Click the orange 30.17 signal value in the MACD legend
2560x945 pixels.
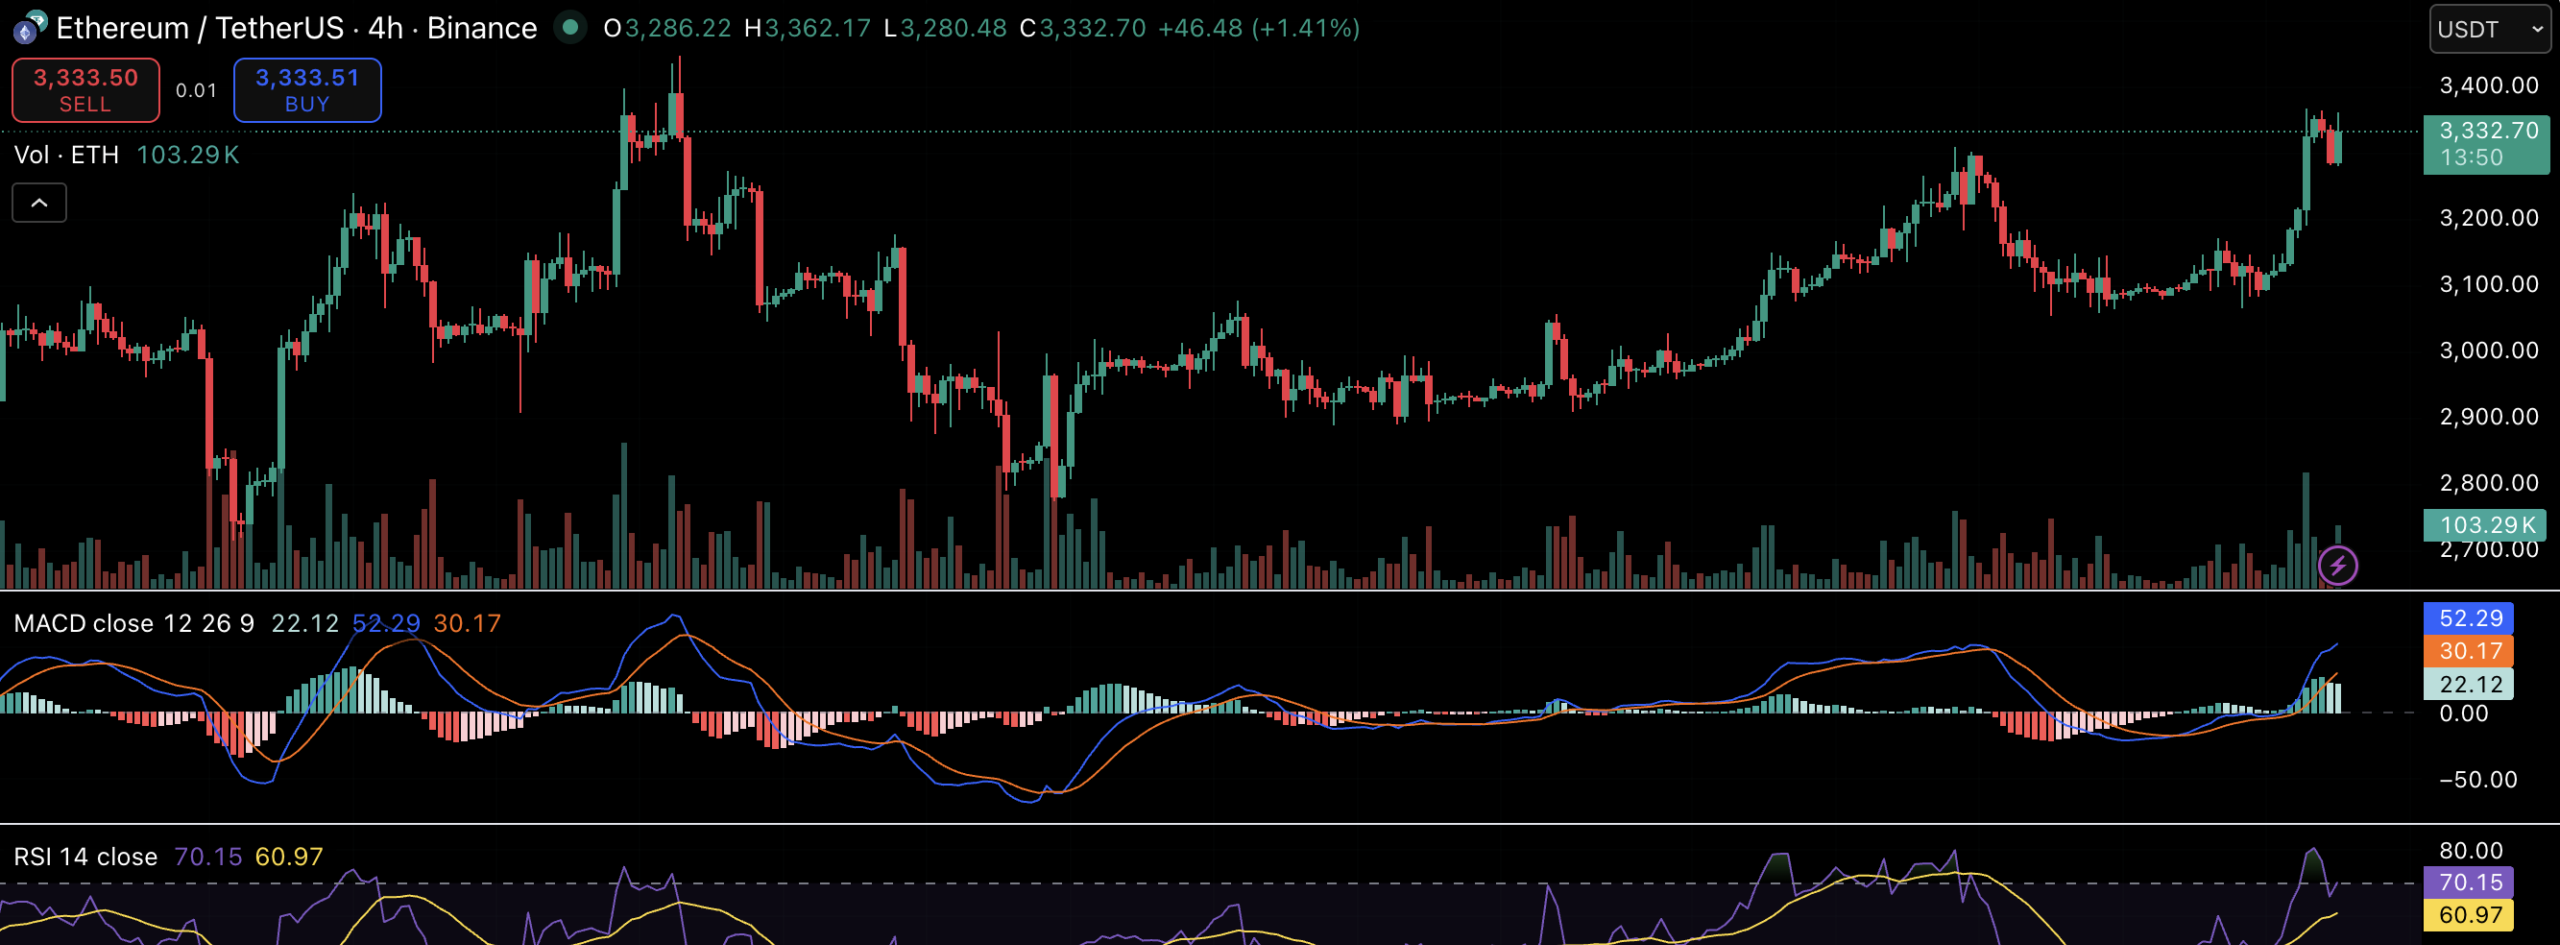tap(467, 624)
